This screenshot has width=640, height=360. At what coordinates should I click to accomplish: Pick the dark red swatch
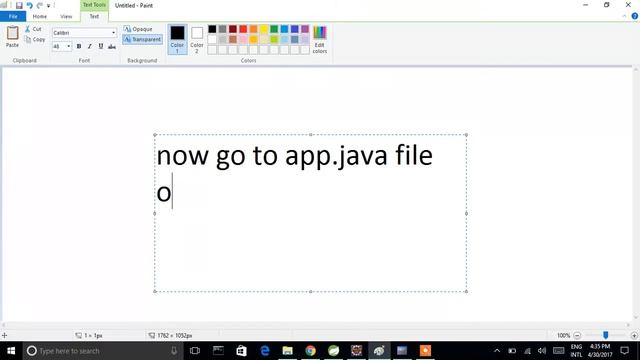(x=233, y=29)
